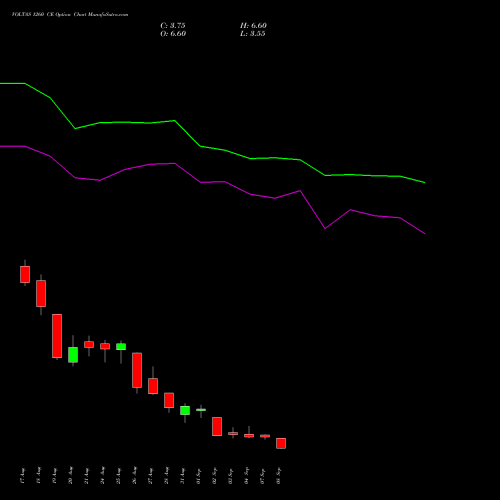Click the green moving average line
Image resolution: width=500 pixels, height=500 pixels.
tap(200, 146)
